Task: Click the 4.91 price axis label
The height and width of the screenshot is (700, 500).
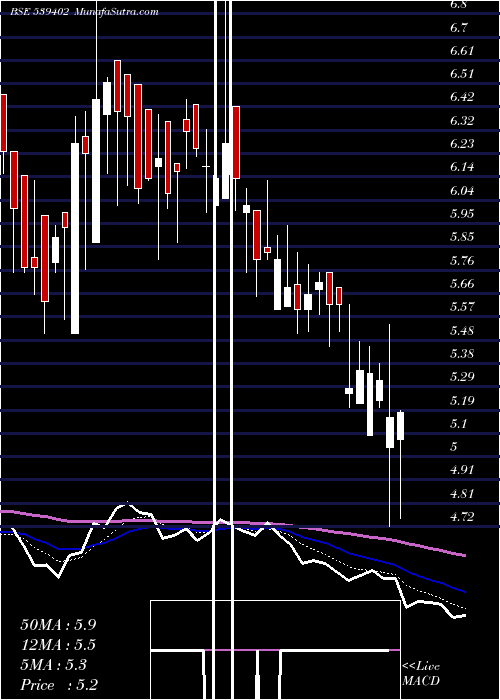Action: 462,470
